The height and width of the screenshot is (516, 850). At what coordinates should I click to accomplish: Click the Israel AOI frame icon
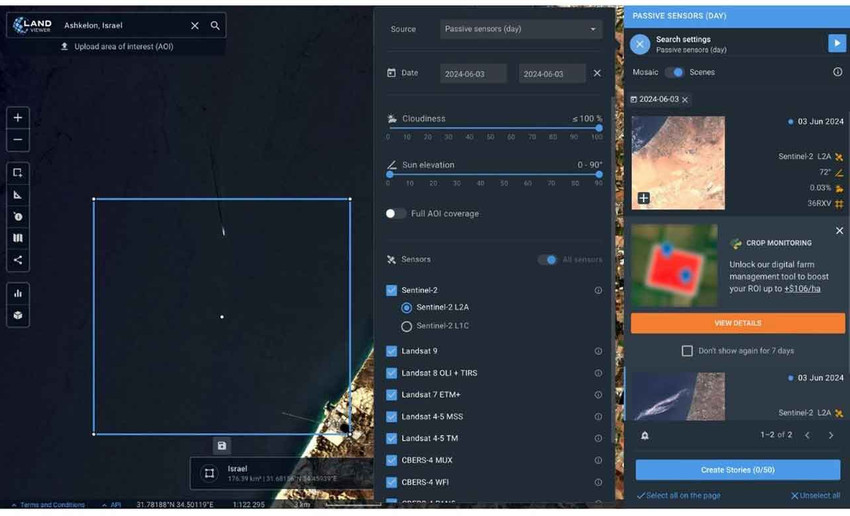pos(209,473)
